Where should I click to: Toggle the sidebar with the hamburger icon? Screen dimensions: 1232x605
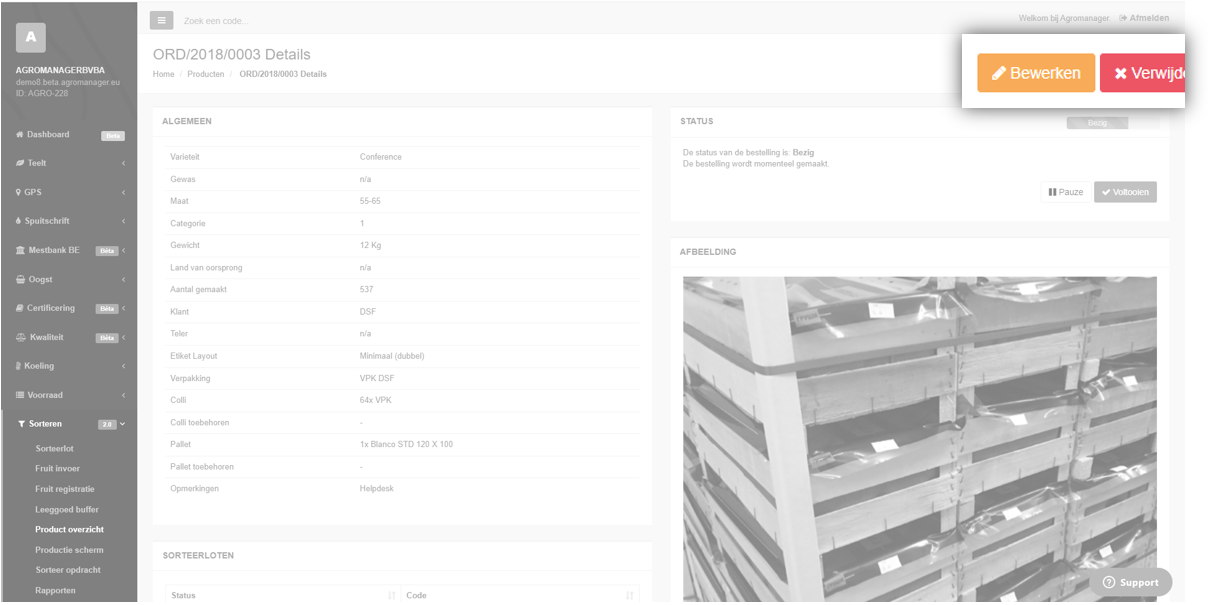pyautogui.click(x=161, y=20)
